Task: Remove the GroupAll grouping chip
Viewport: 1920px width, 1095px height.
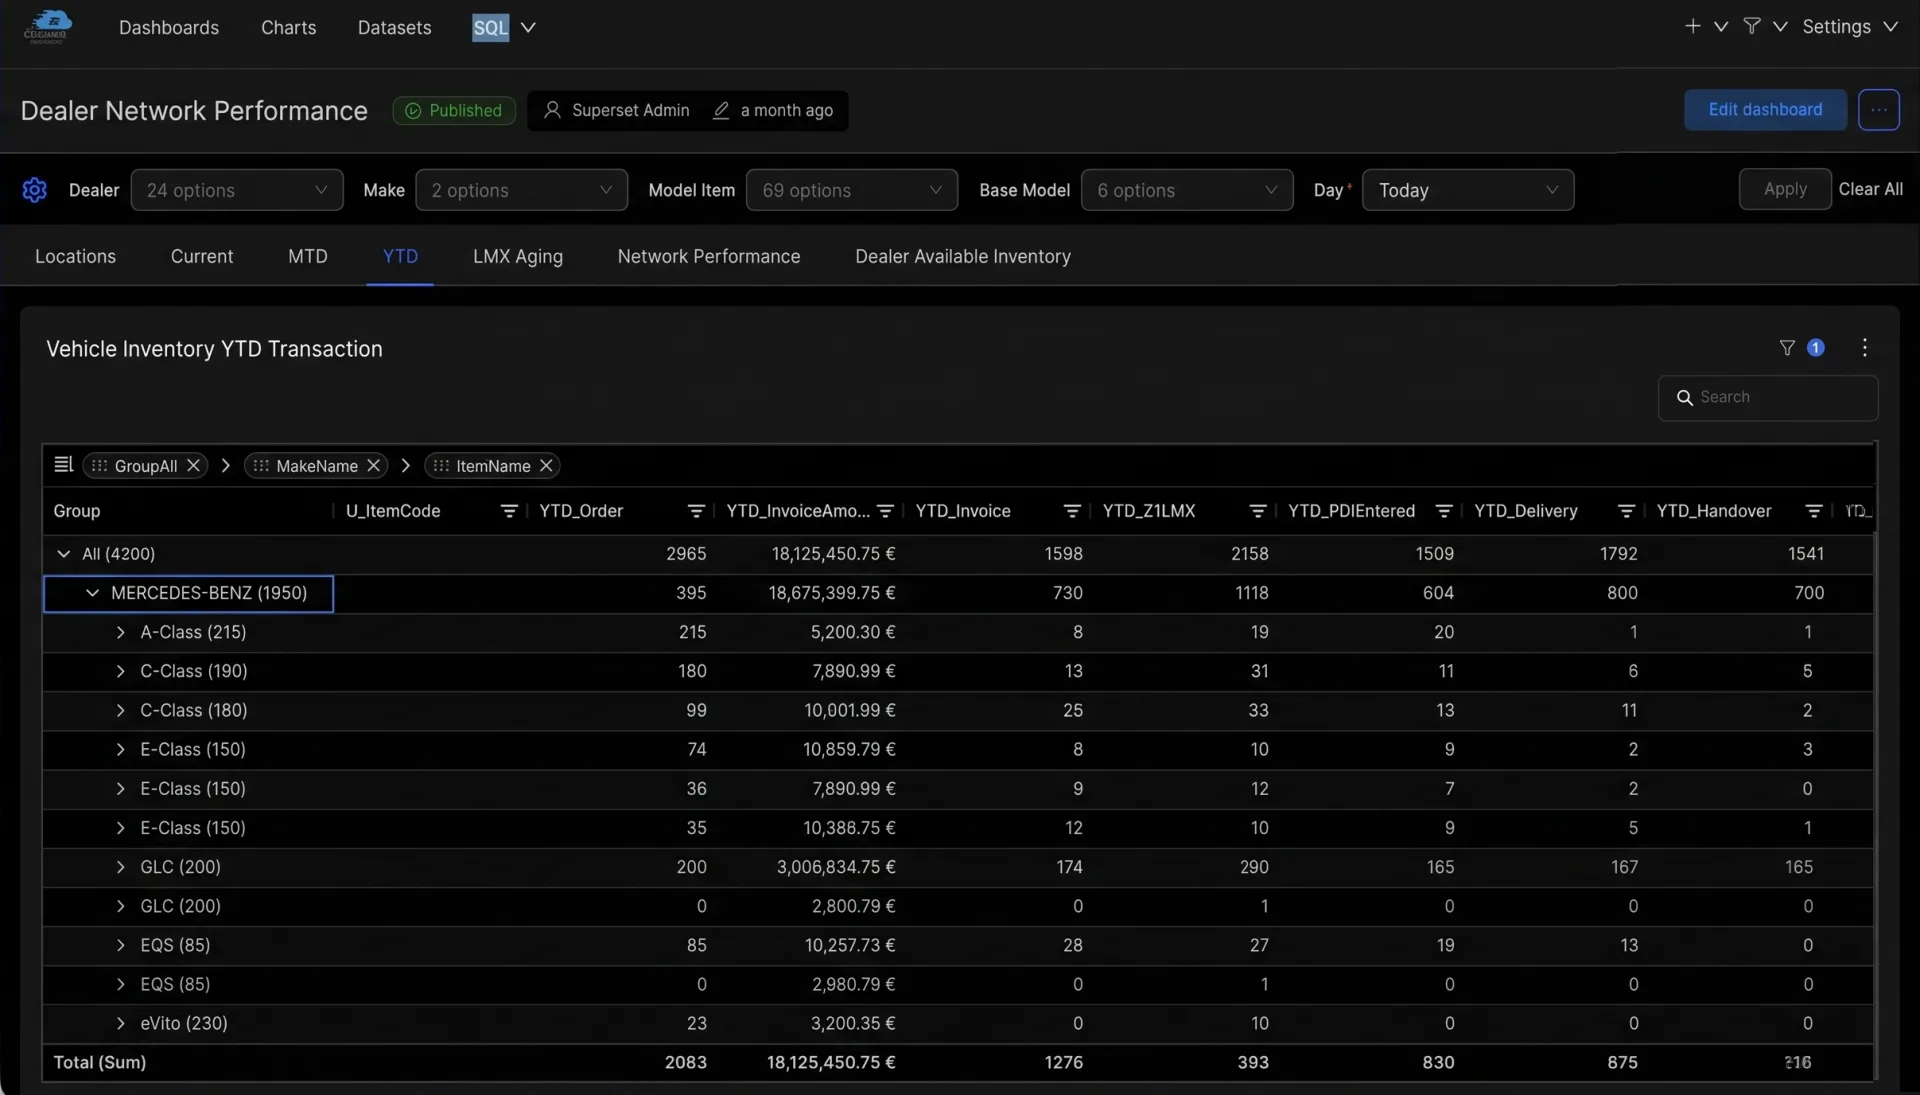Action: 194,466
